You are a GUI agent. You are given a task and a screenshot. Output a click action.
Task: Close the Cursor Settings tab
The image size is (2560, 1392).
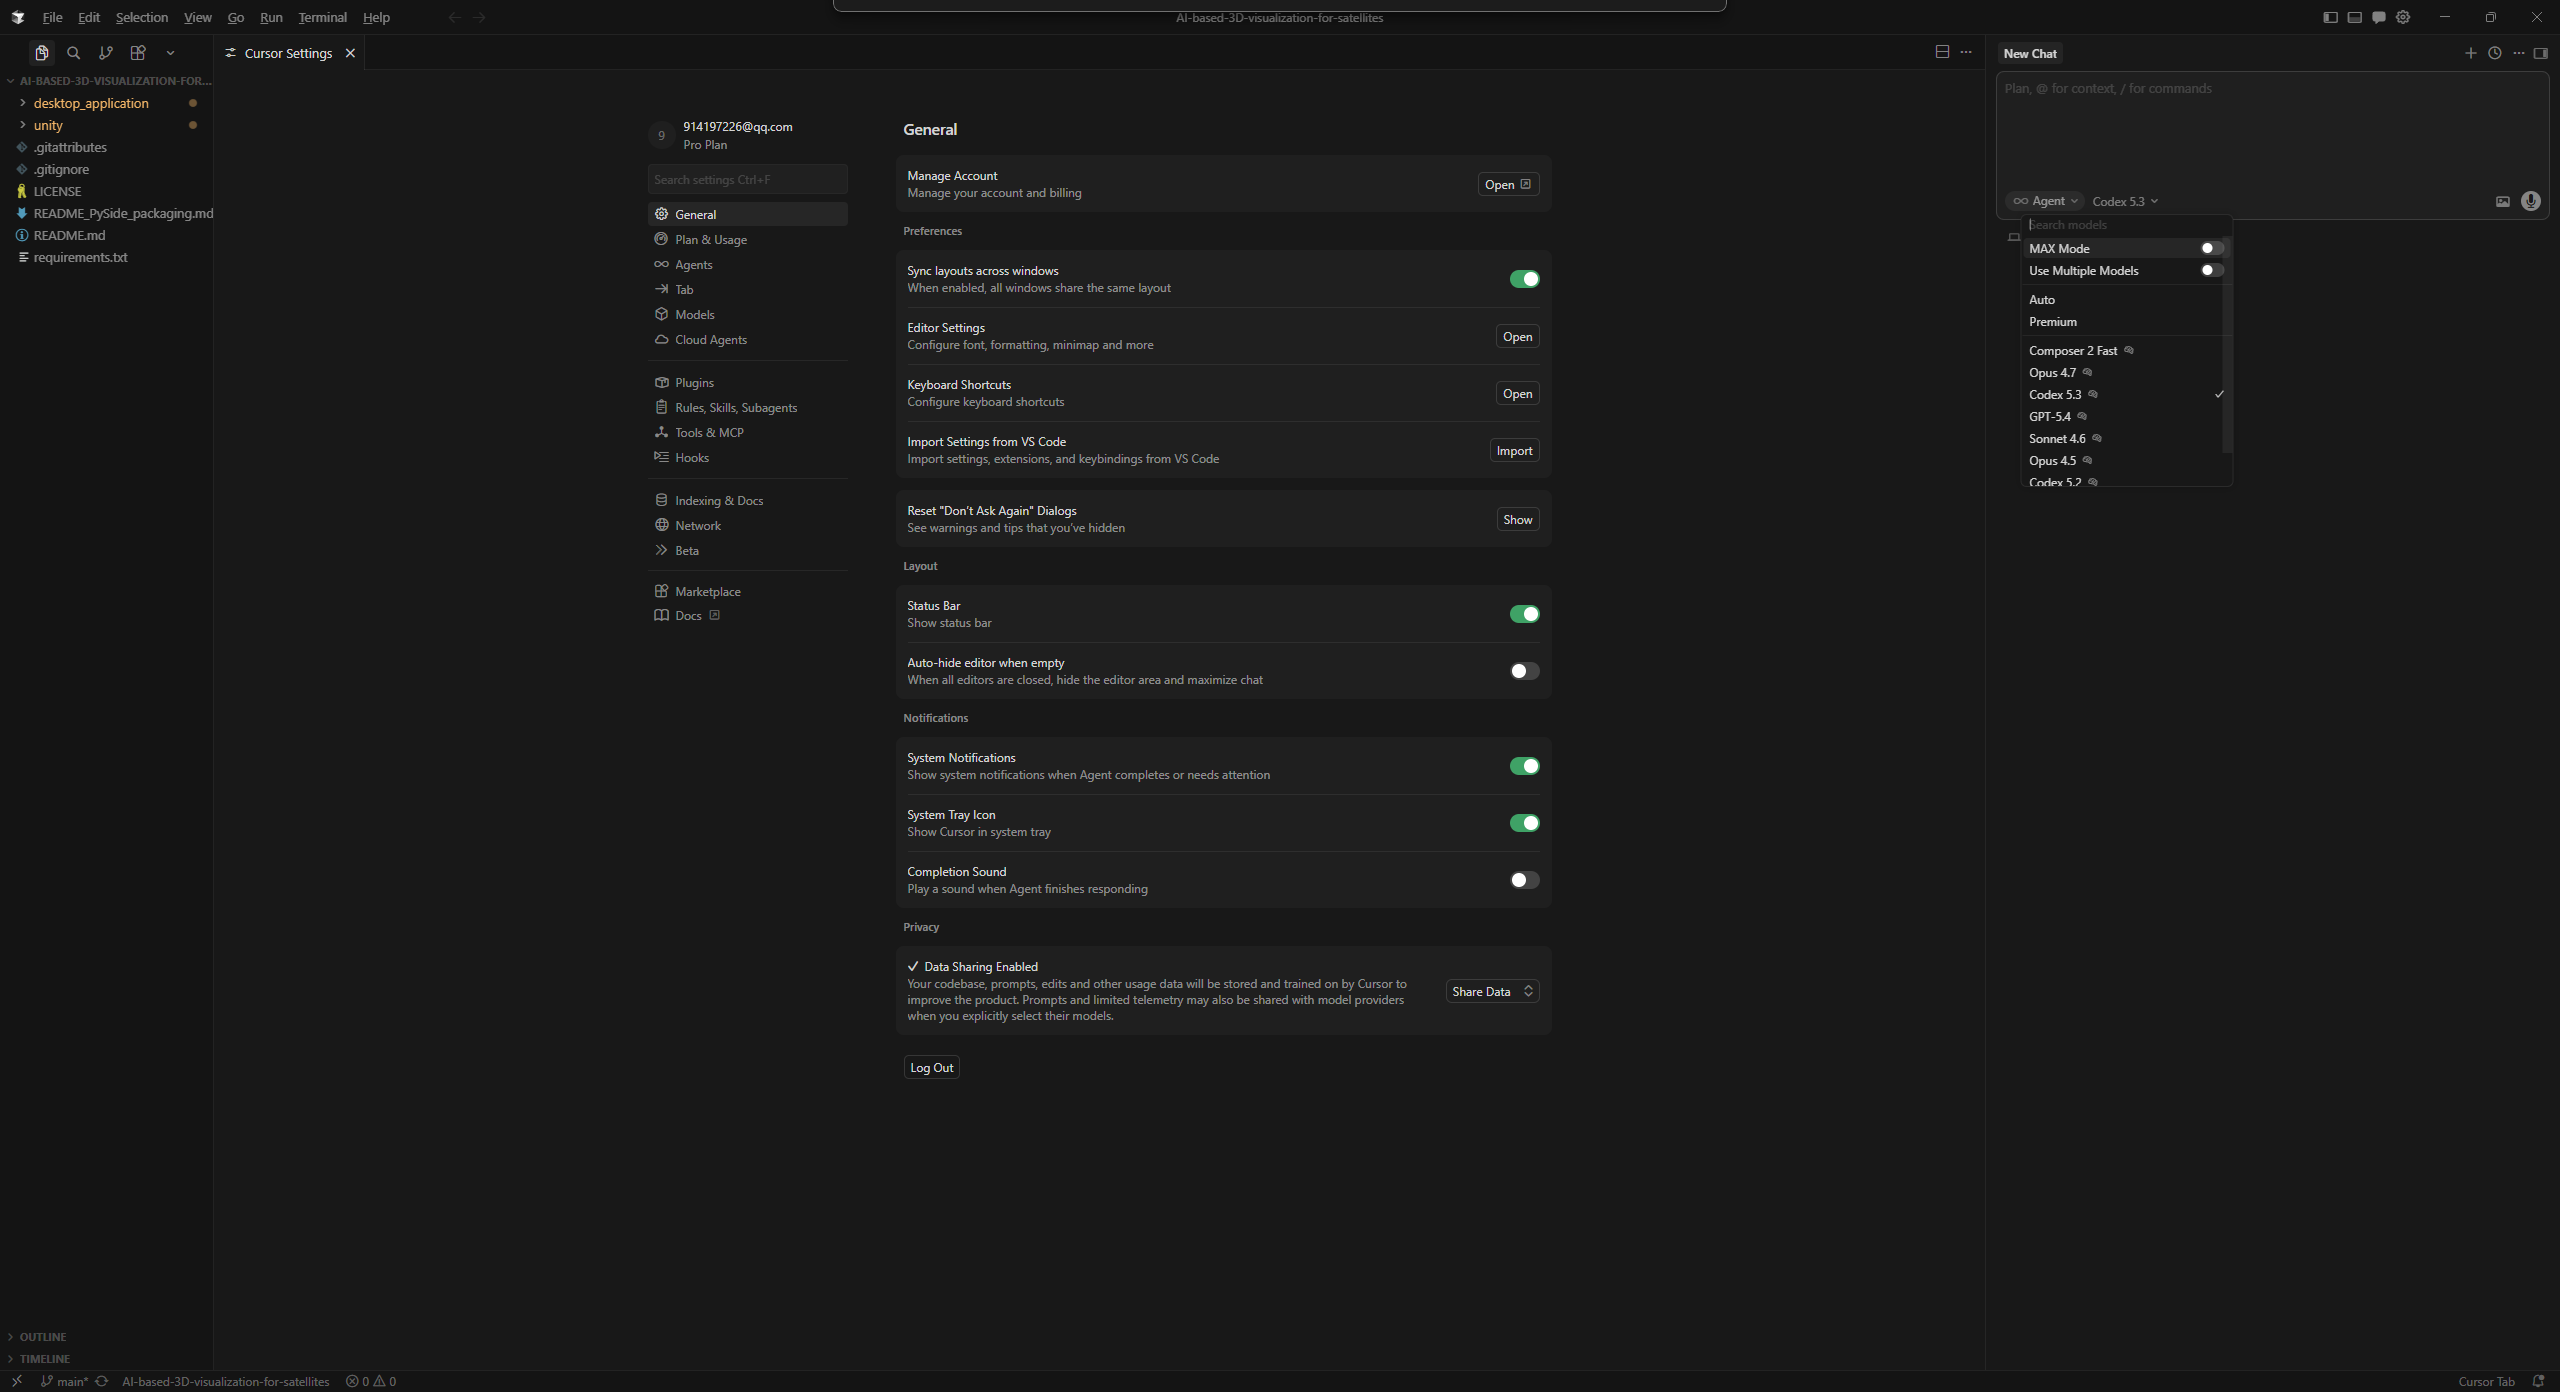pyautogui.click(x=350, y=53)
